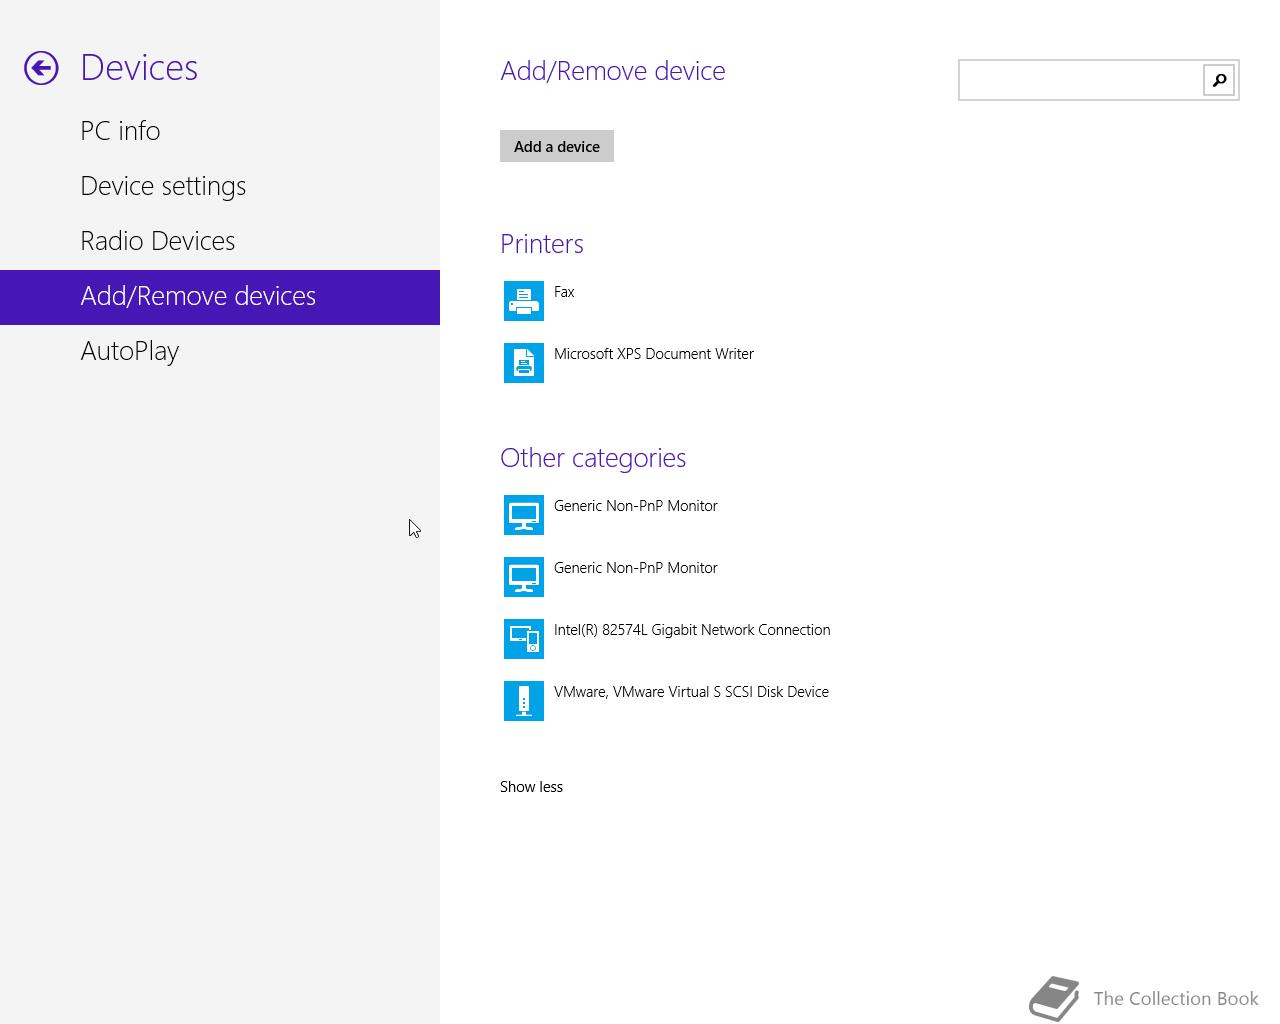Click the first Generic Non-PnP Monitor icon
Viewport: 1280px width, 1024px height.
524,515
